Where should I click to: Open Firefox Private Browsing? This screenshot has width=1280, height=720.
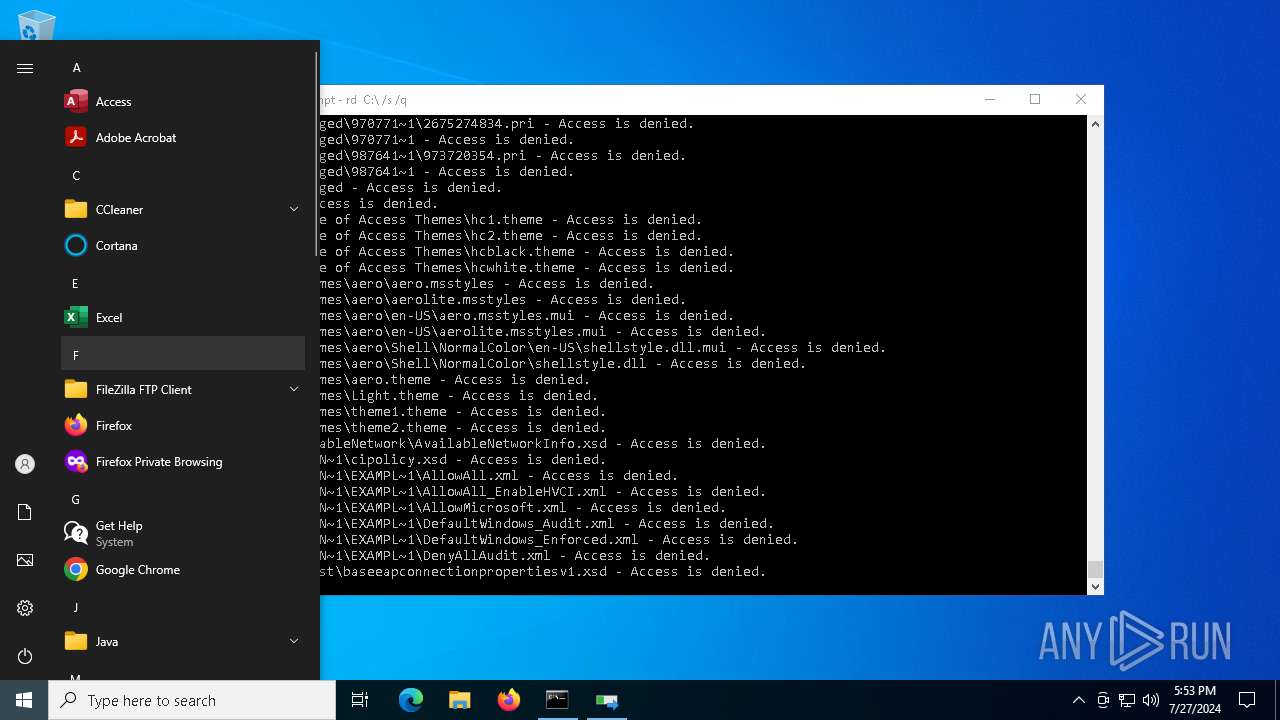pos(183,462)
